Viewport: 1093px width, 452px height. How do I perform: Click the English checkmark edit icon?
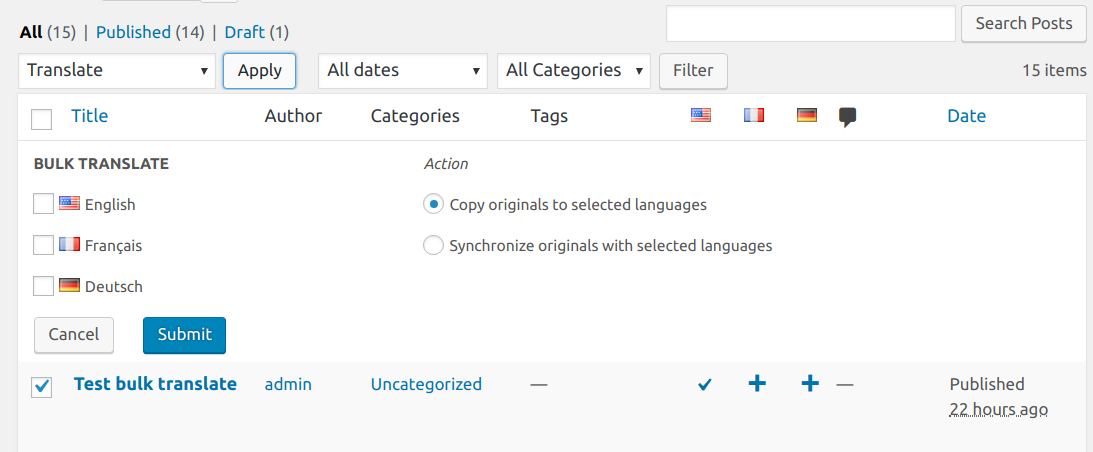(705, 384)
